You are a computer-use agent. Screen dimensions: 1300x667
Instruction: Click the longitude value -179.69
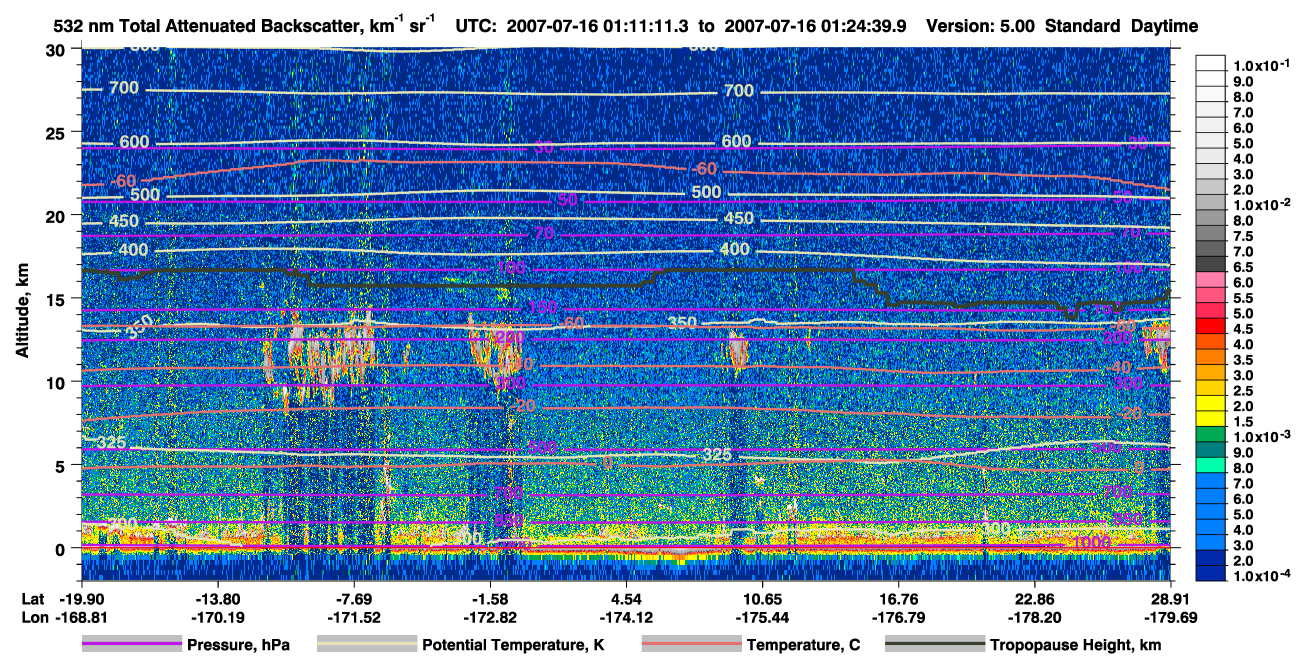[1171, 617]
